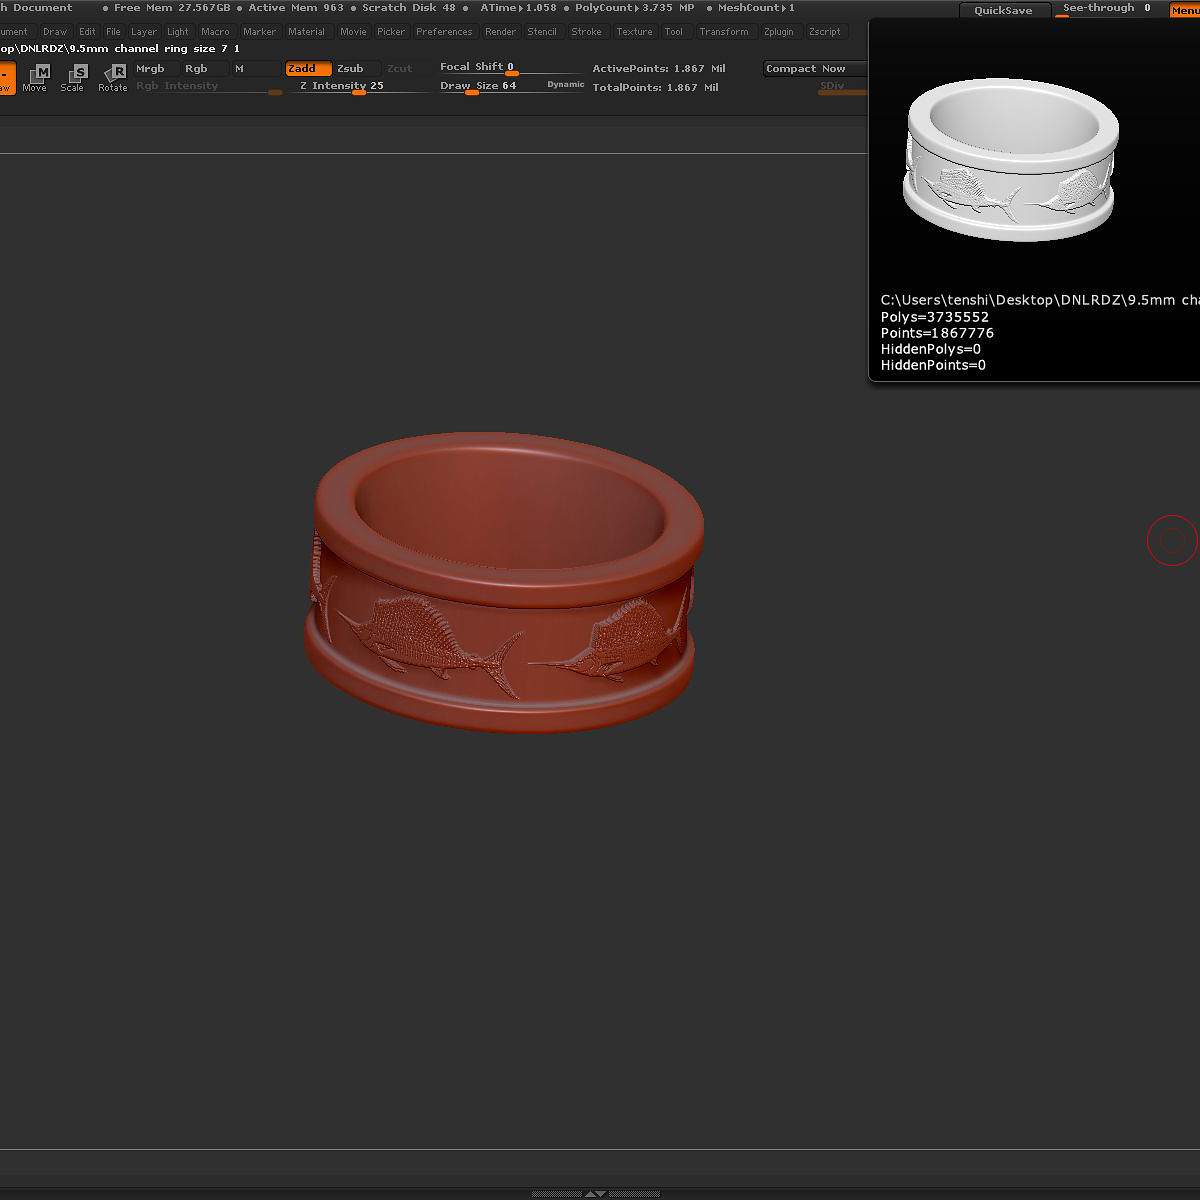This screenshot has width=1200, height=1200.
Task: Click the Polys=3735552 text in popup
Action: [x=935, y=317]
